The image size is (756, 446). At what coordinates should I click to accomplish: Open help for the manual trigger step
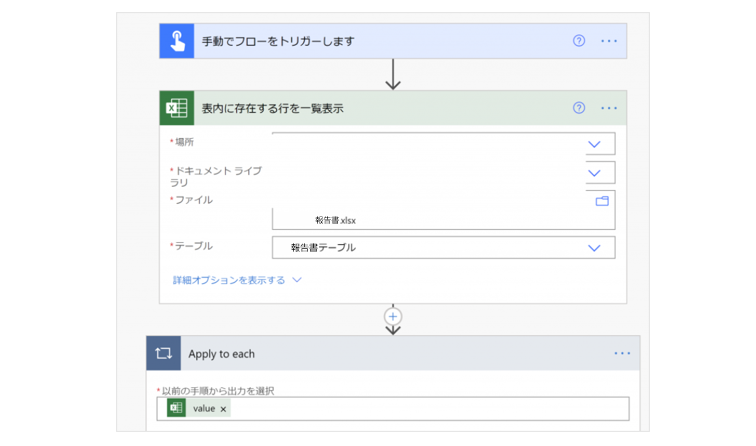[x=579, y=41]
